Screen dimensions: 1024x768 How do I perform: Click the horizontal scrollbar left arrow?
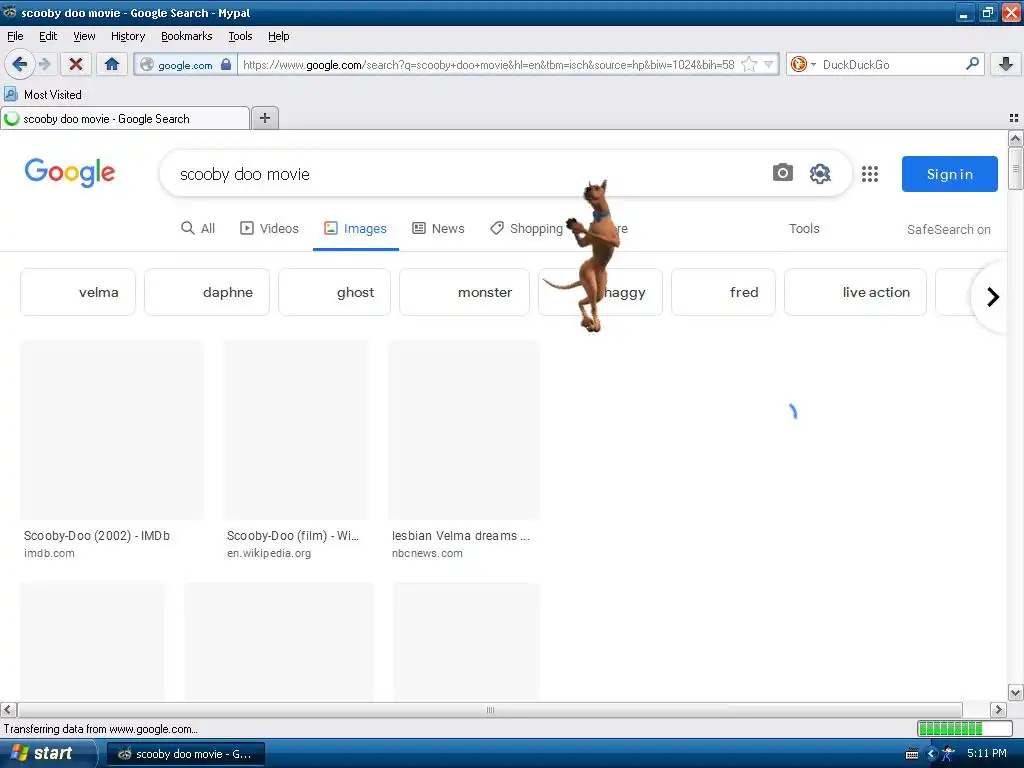(8, 710)
